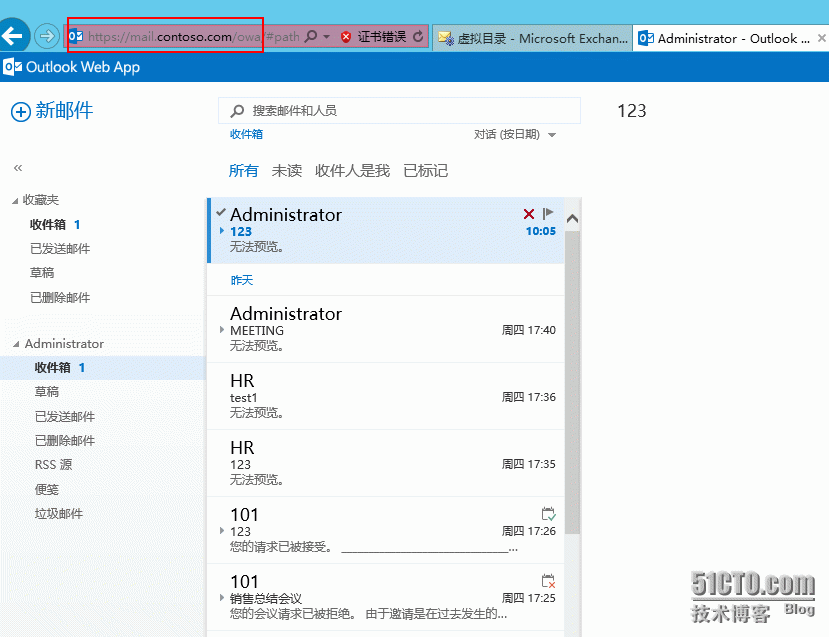
Task: Expand the 123 conversation at 10:05
Action: [x=222, y=231]
